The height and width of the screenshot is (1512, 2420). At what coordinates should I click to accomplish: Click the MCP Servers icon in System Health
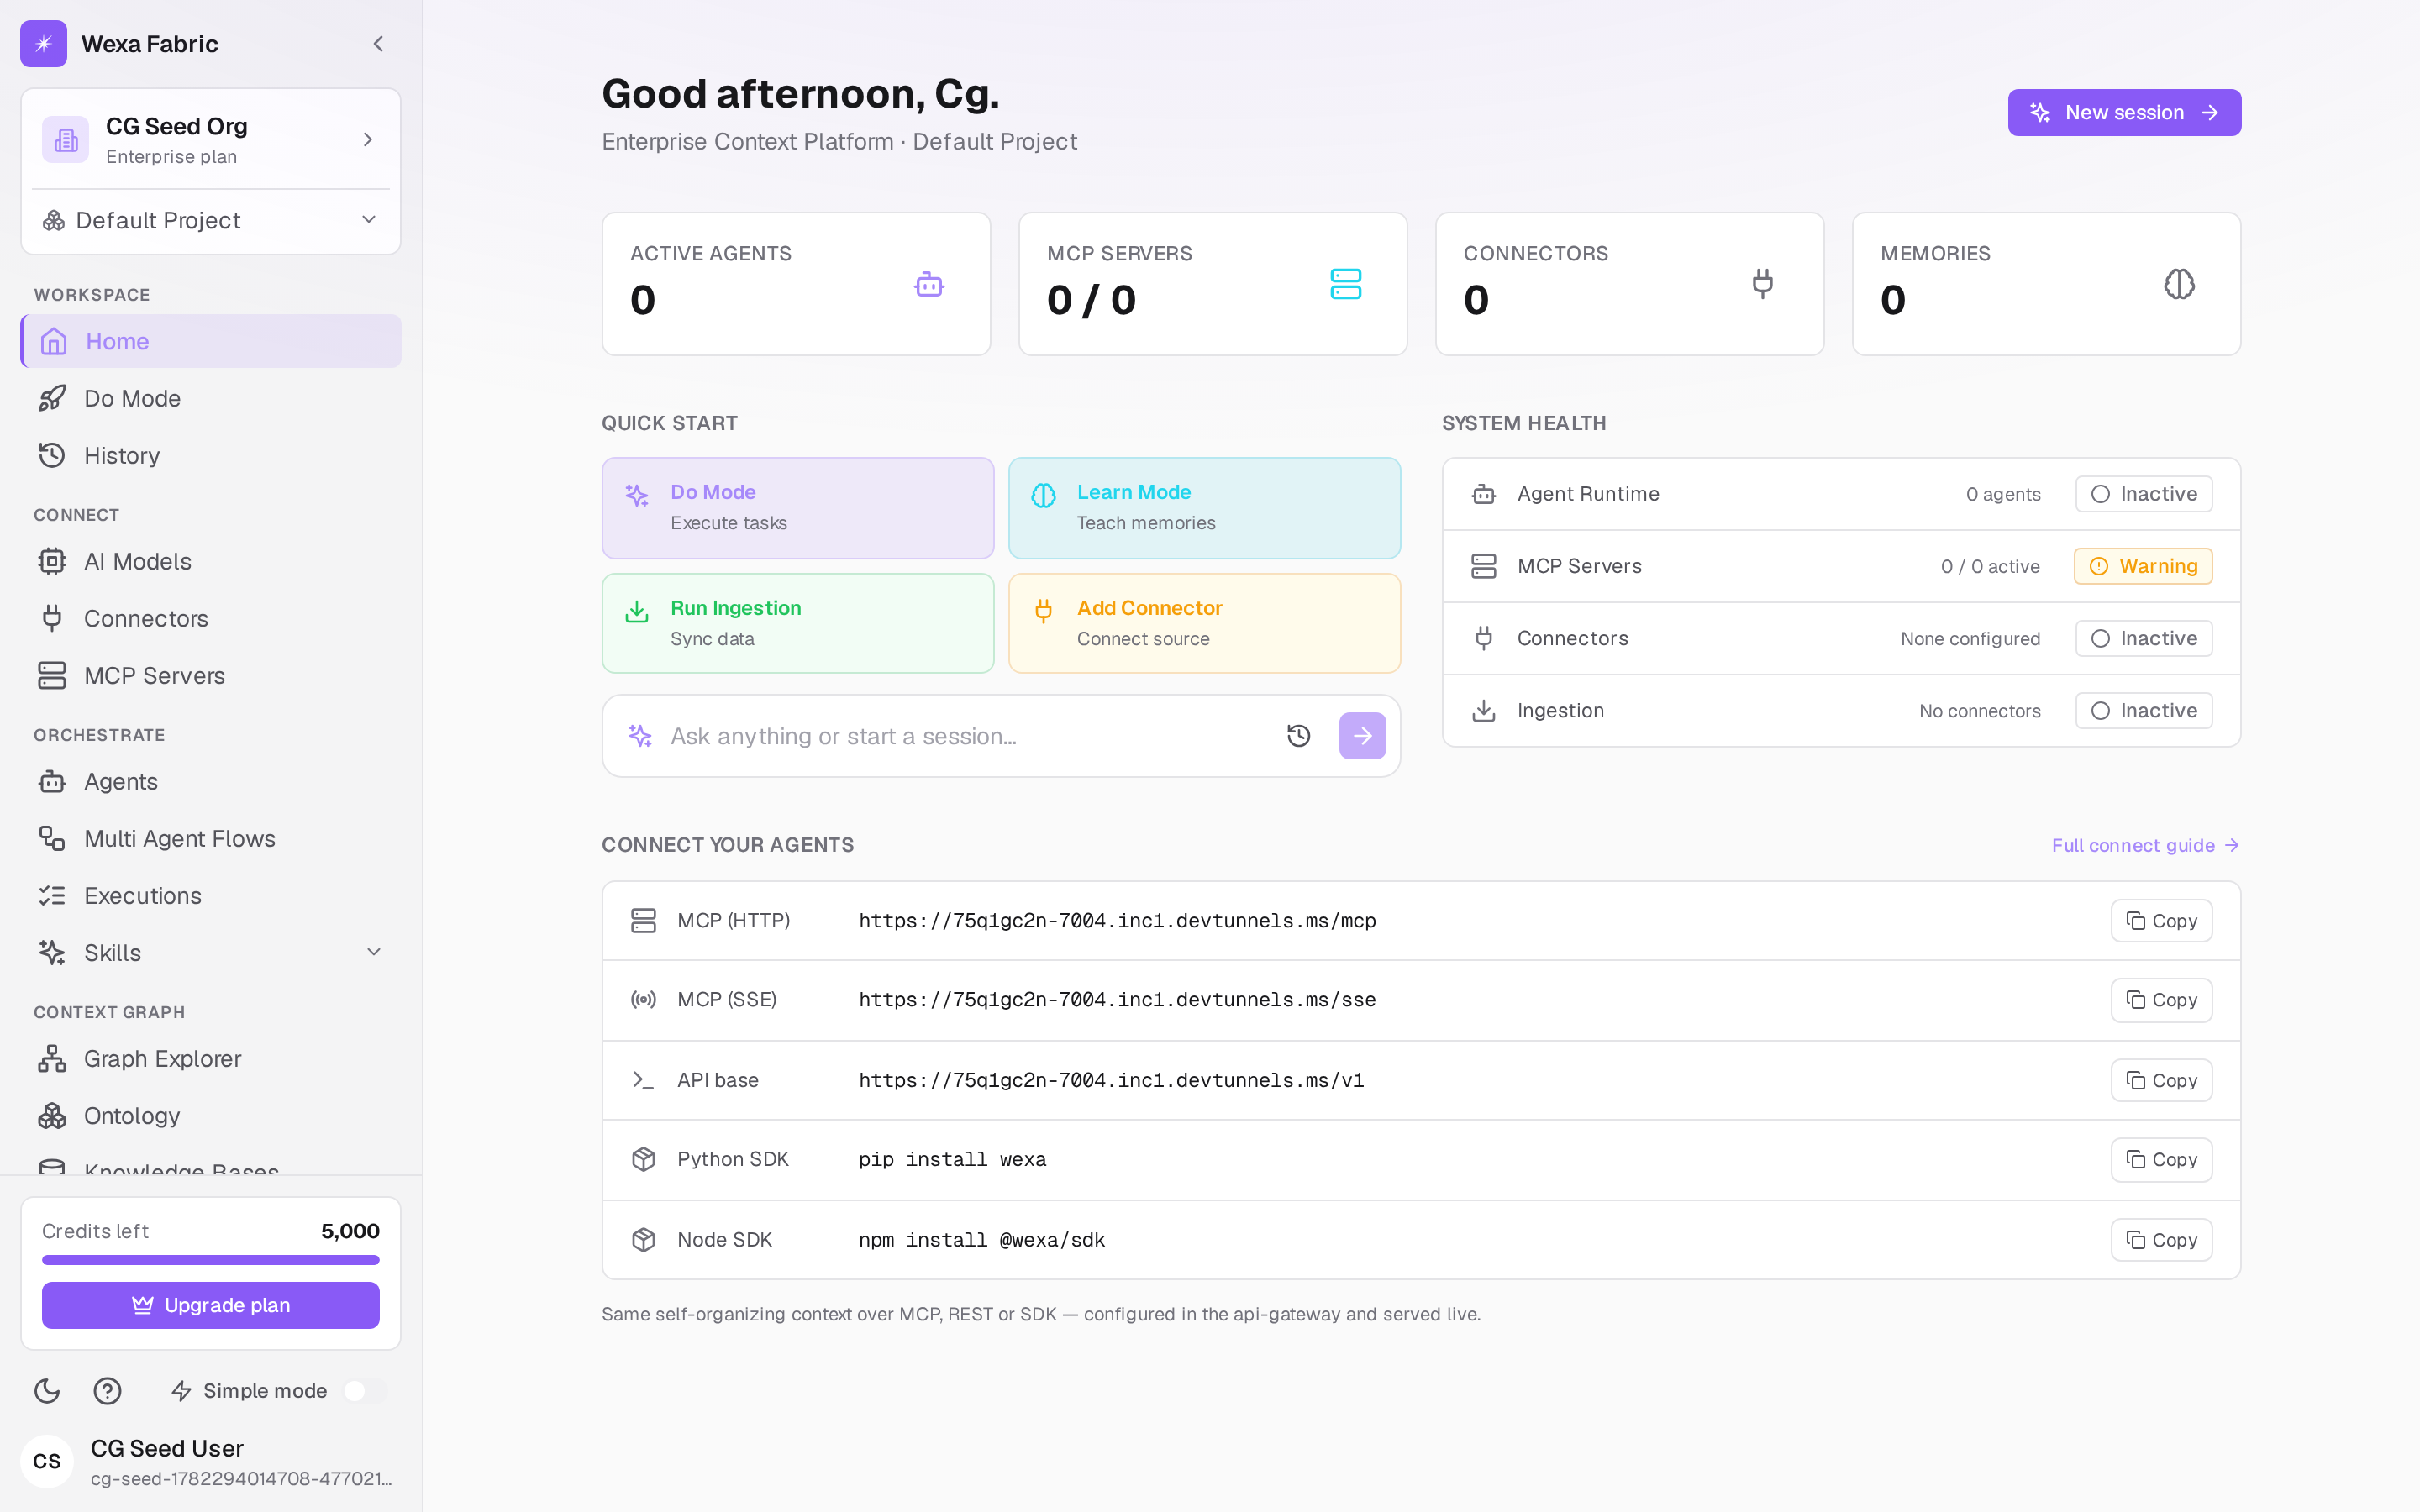(x=1484, y=566)
